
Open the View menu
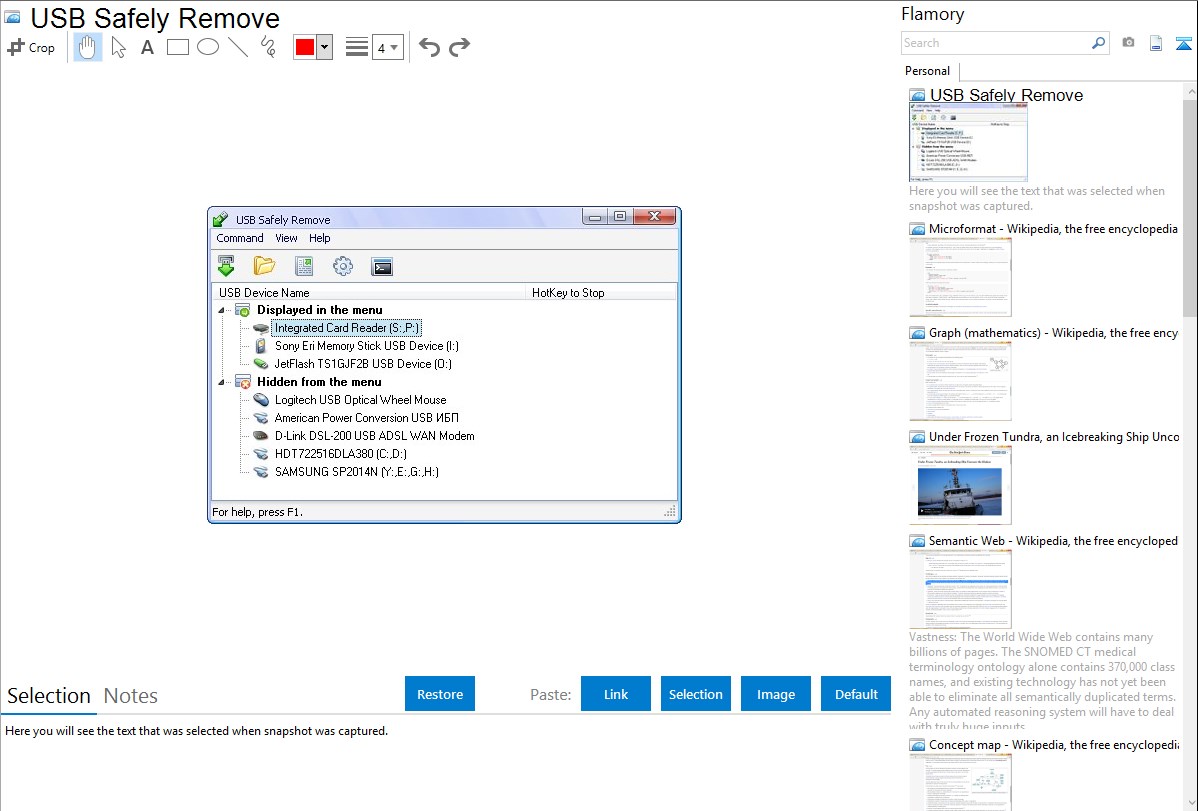point(287,238)
